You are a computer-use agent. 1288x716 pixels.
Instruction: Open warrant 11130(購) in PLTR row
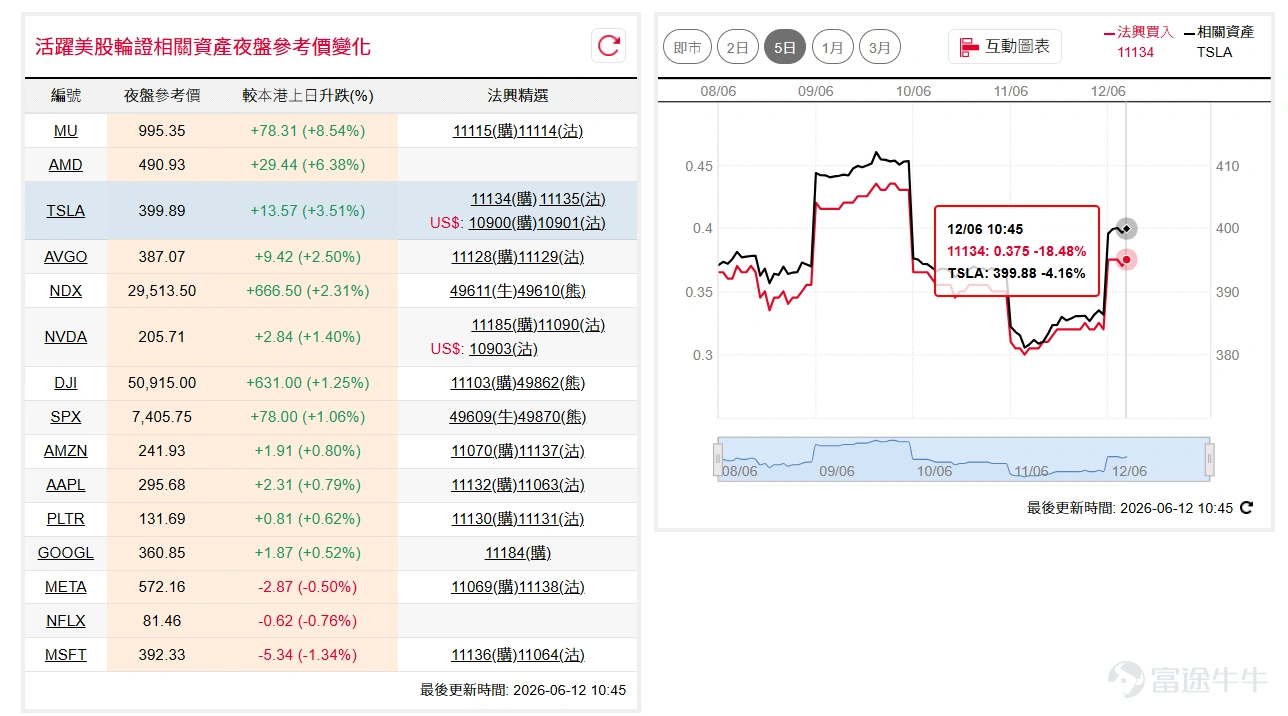tap(484, 519)
